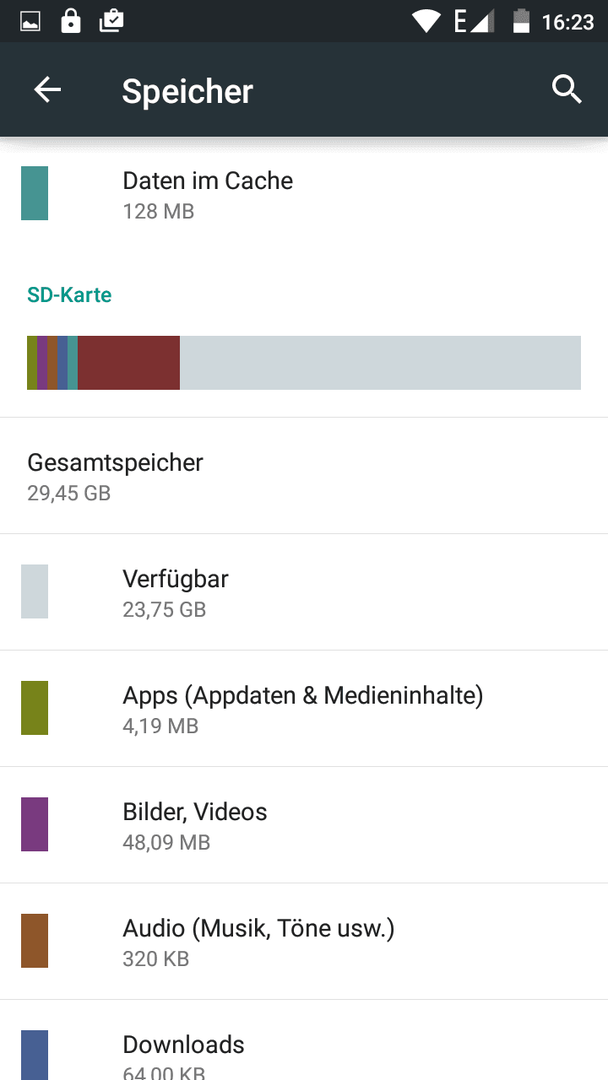
Task: Tap the teal Daten im Cache color swatch
Action: 34,194
